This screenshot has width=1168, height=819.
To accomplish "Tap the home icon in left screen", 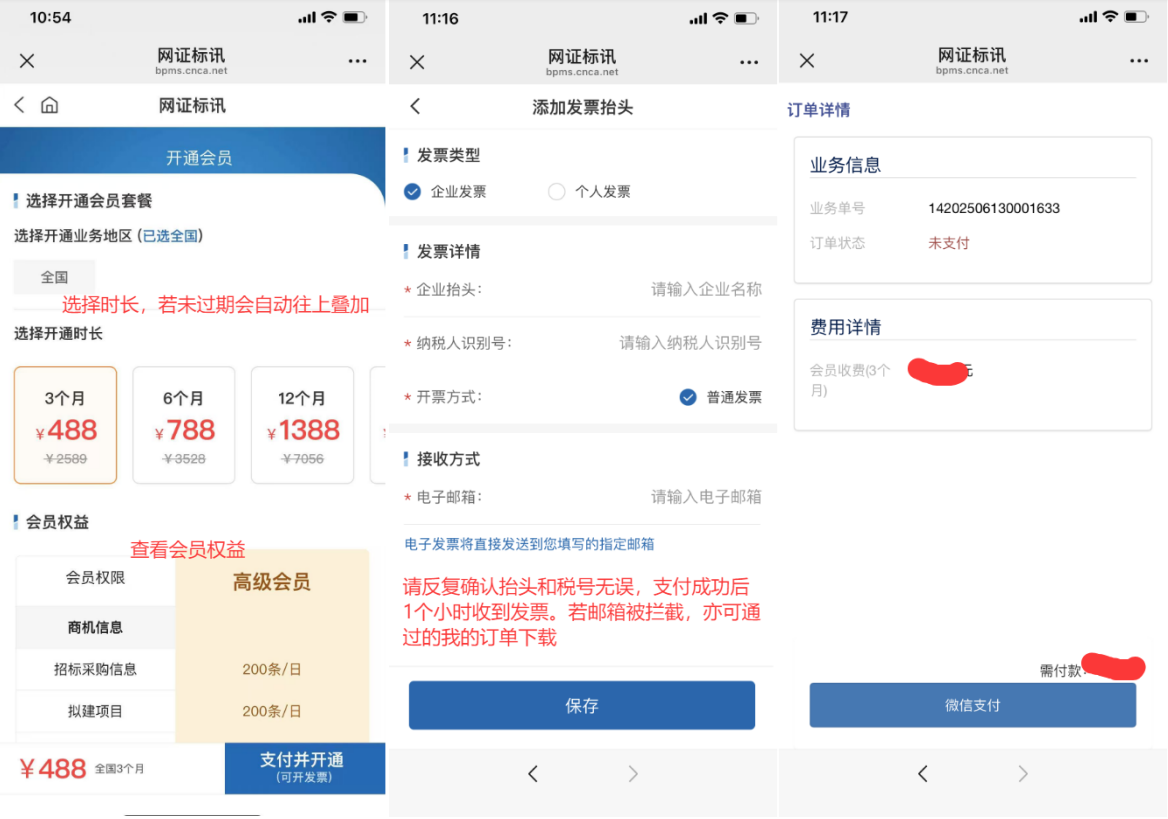I will tap(49, 105).
